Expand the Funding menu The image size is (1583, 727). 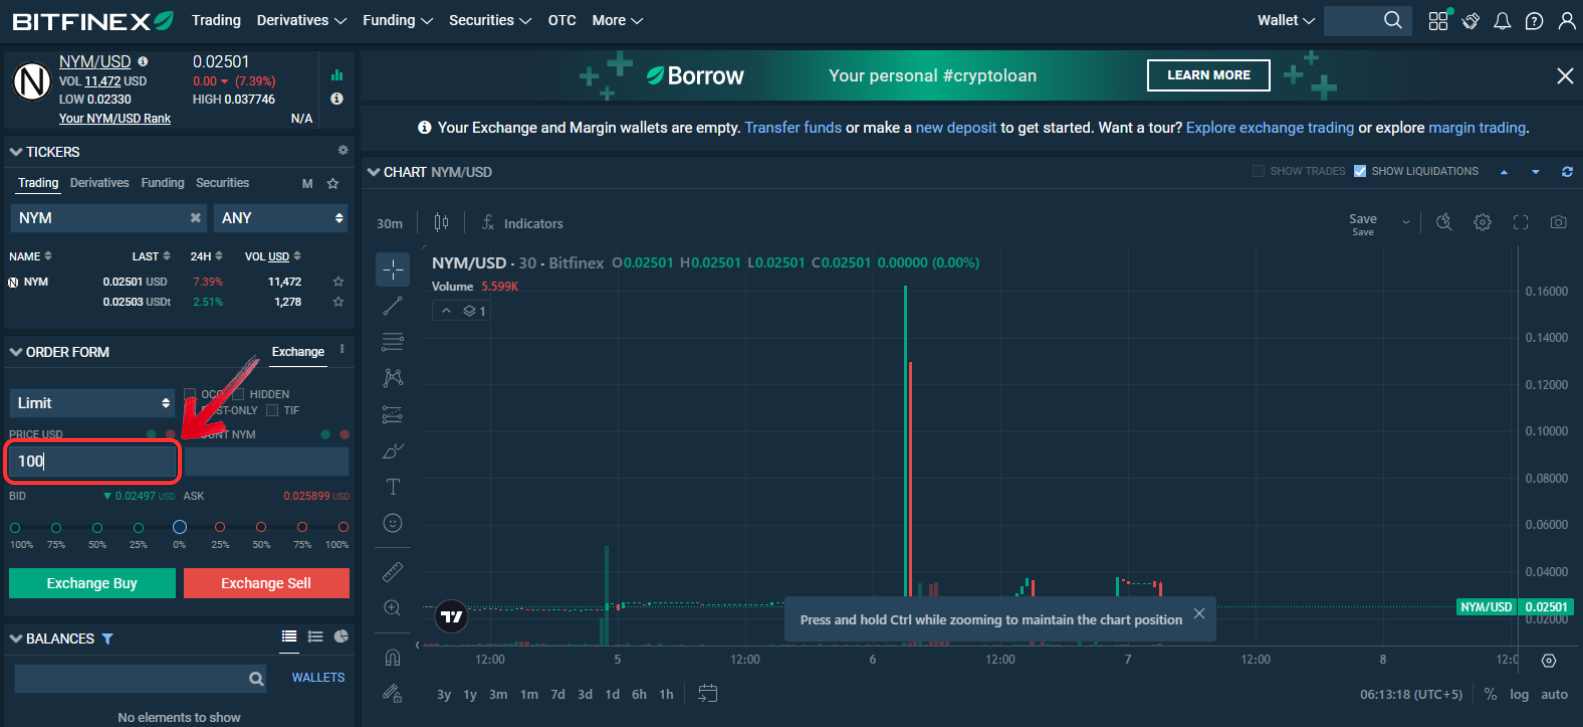point(397,20)
